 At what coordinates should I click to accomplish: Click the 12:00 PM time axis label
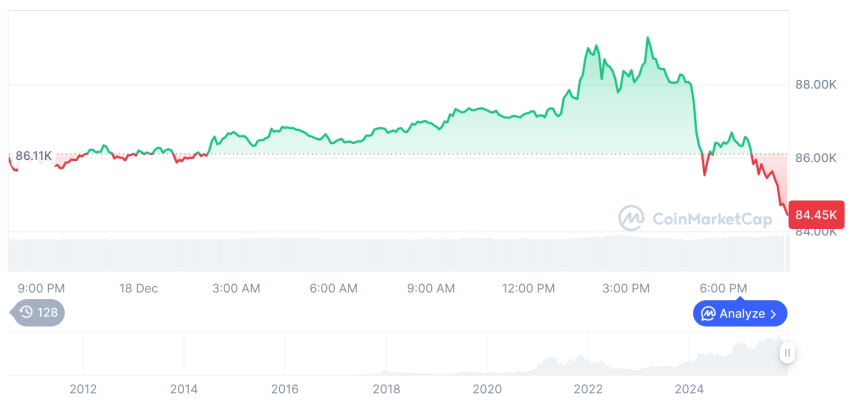click(x=528, y=288)
